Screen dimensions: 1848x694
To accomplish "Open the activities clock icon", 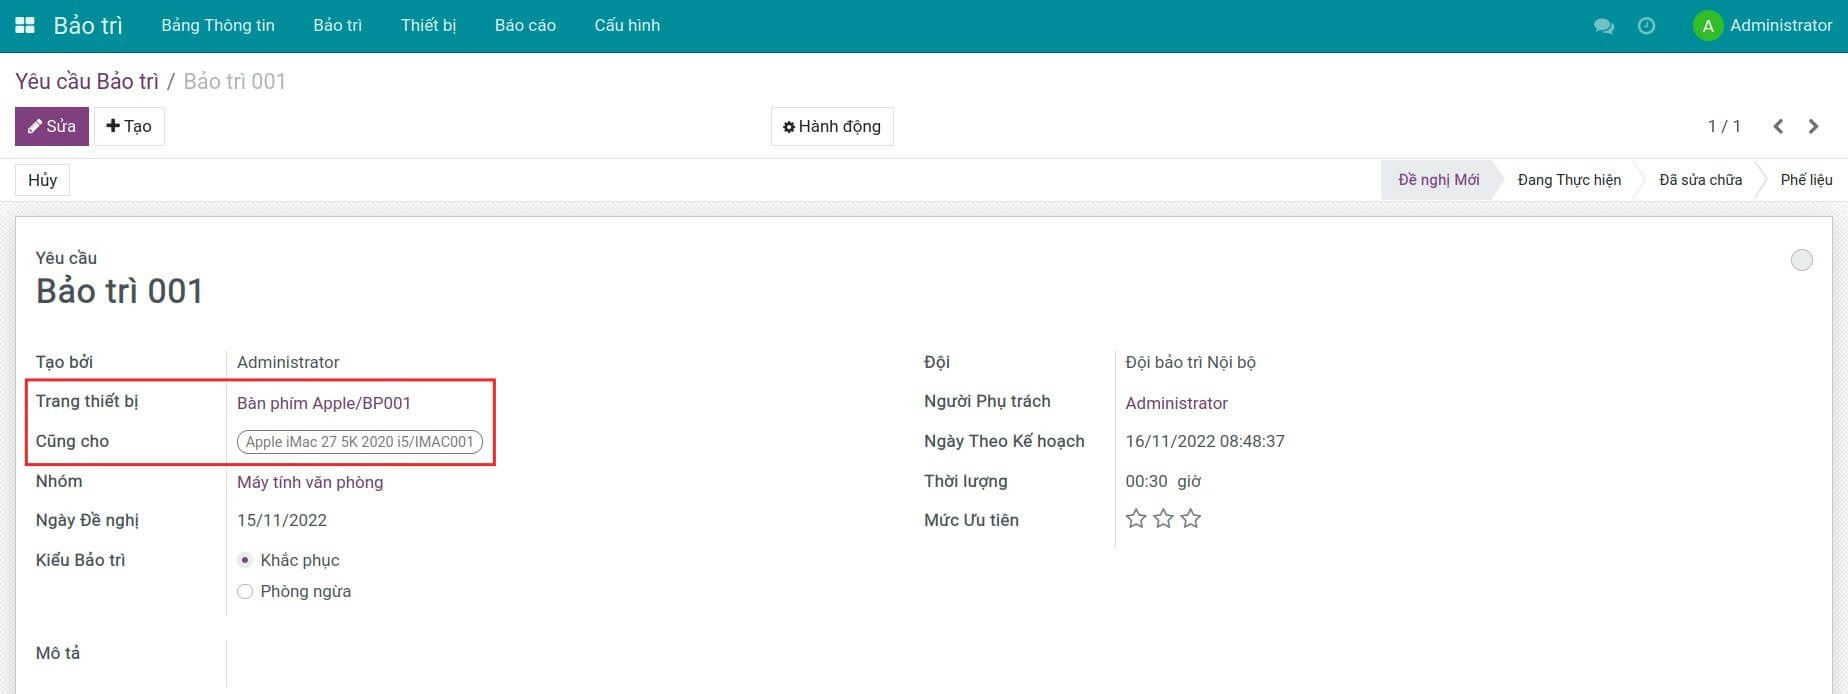I will click(1646, 26).
